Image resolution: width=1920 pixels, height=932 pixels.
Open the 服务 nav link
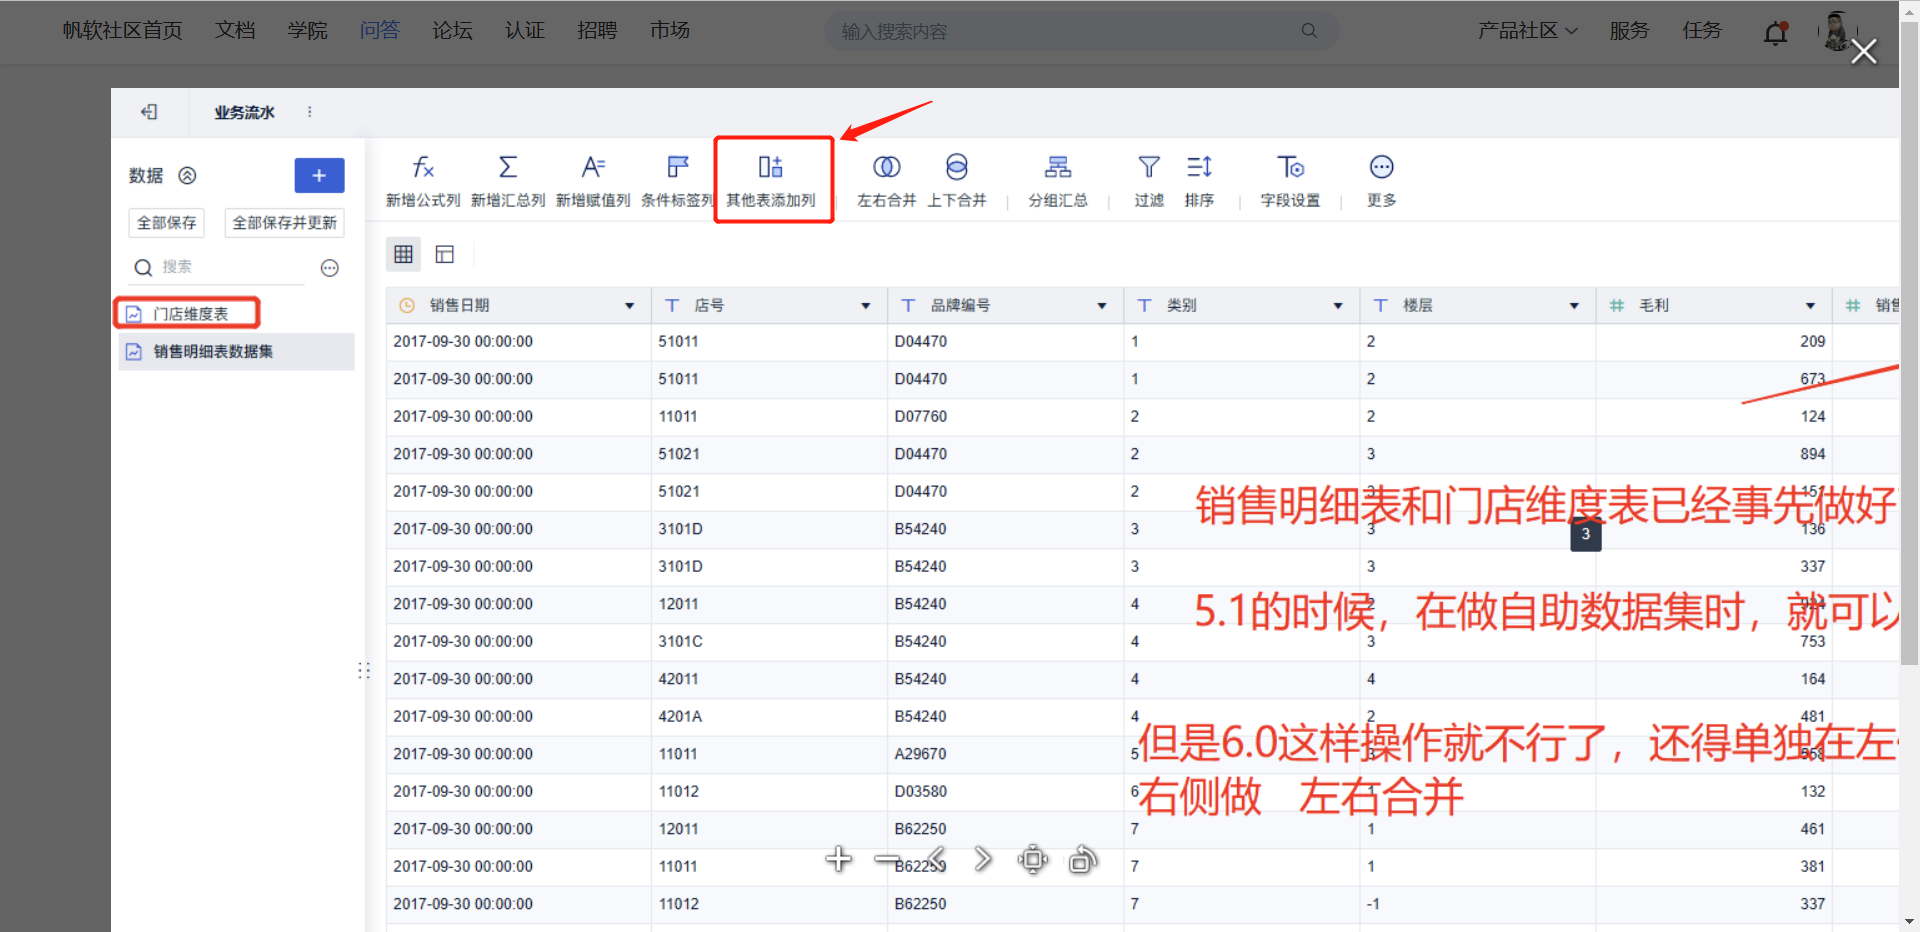tap(1629, 31)
